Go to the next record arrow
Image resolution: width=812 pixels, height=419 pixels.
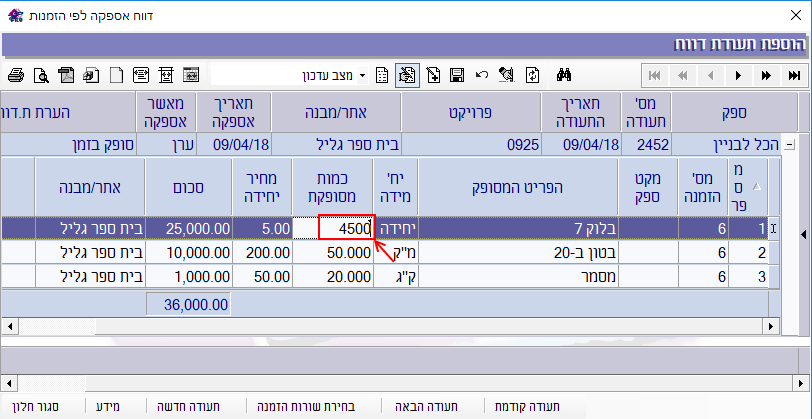point(738,75)
